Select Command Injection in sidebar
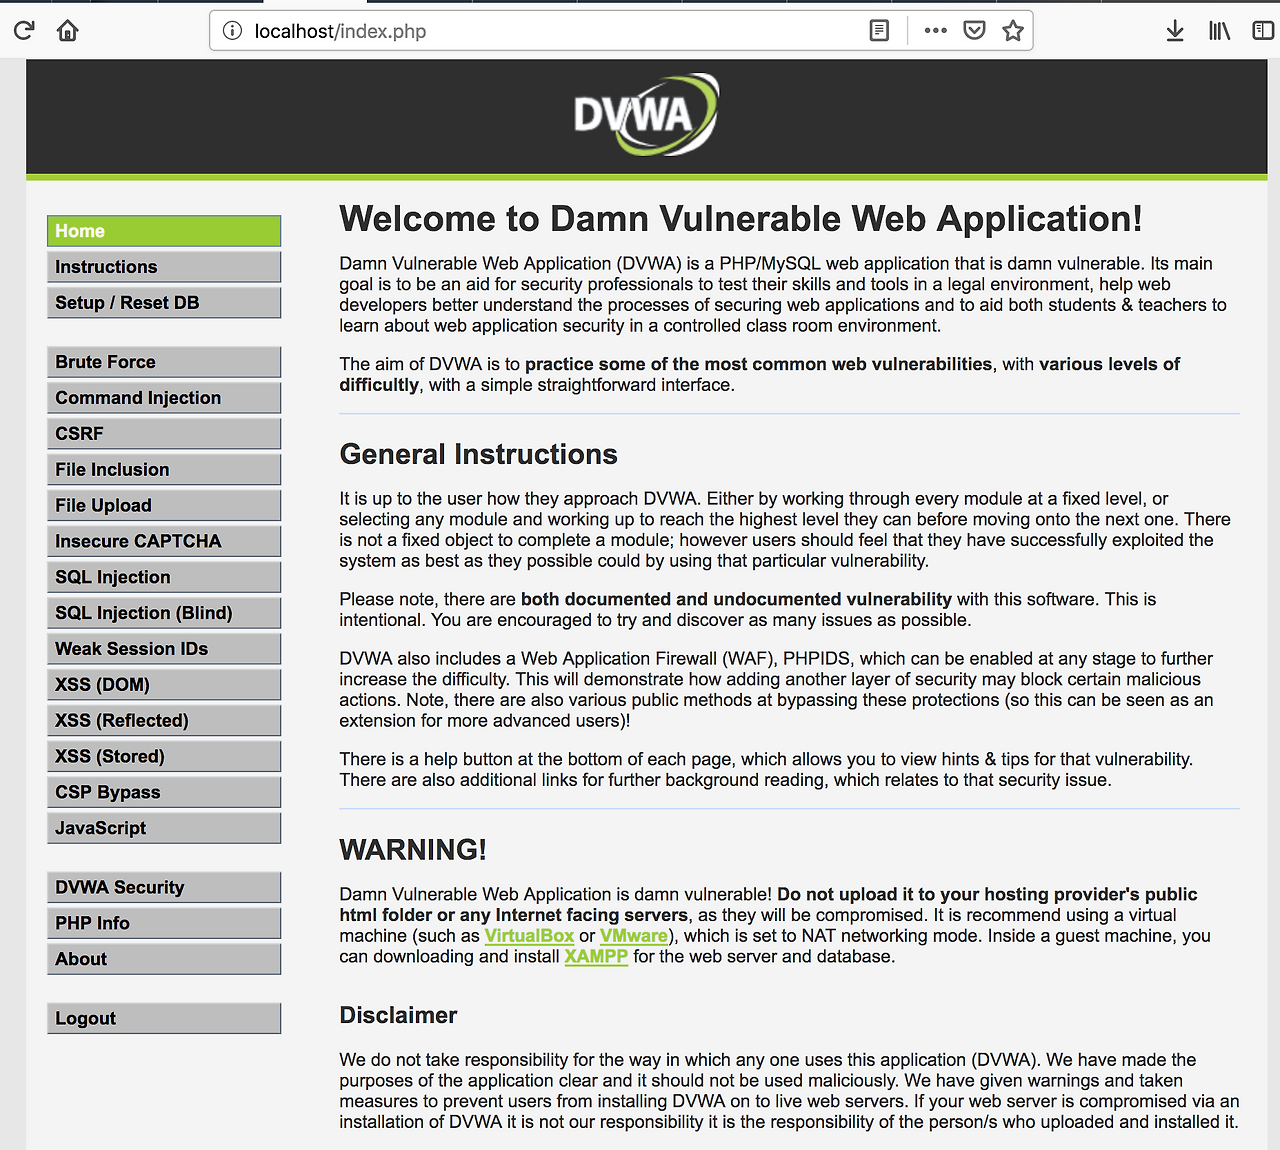This screenshot has height=1150, width=1280. [164, 398]
